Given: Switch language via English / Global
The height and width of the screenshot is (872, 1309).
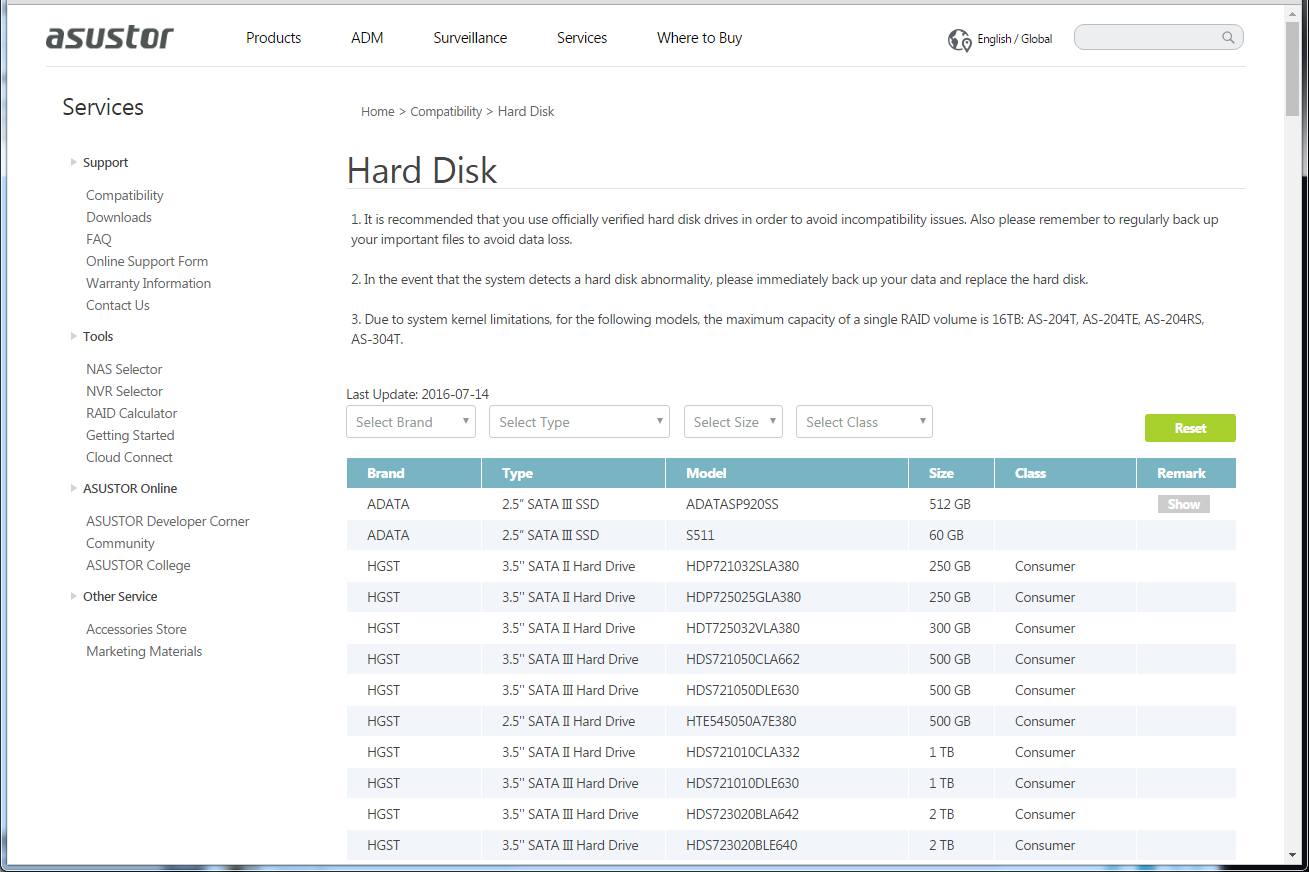Looking at the screenshot, I should tap(1014, 39).
